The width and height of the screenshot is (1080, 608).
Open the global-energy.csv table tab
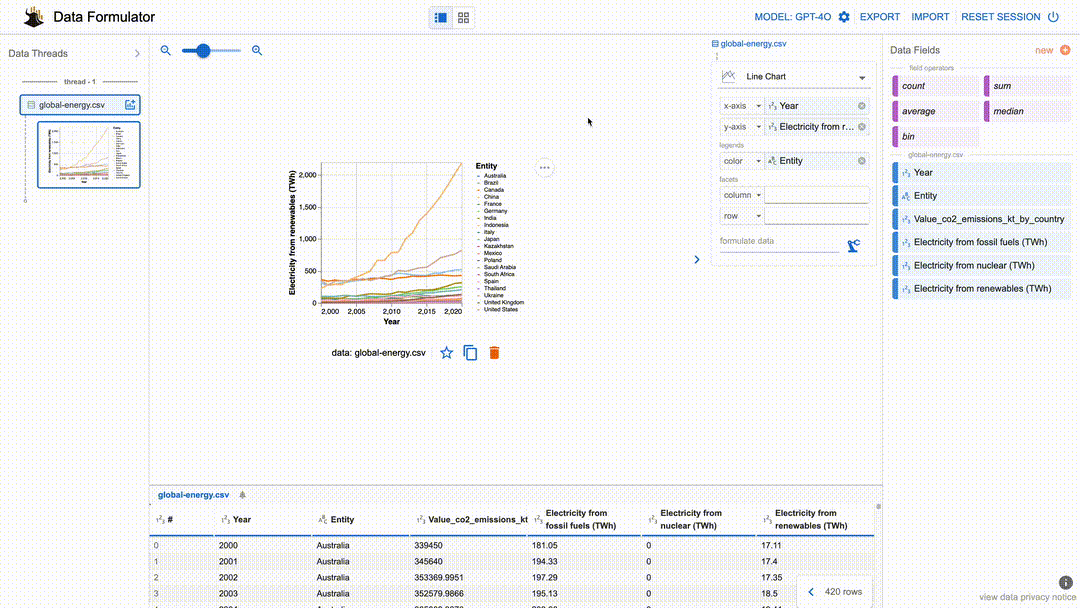point(194,494)
